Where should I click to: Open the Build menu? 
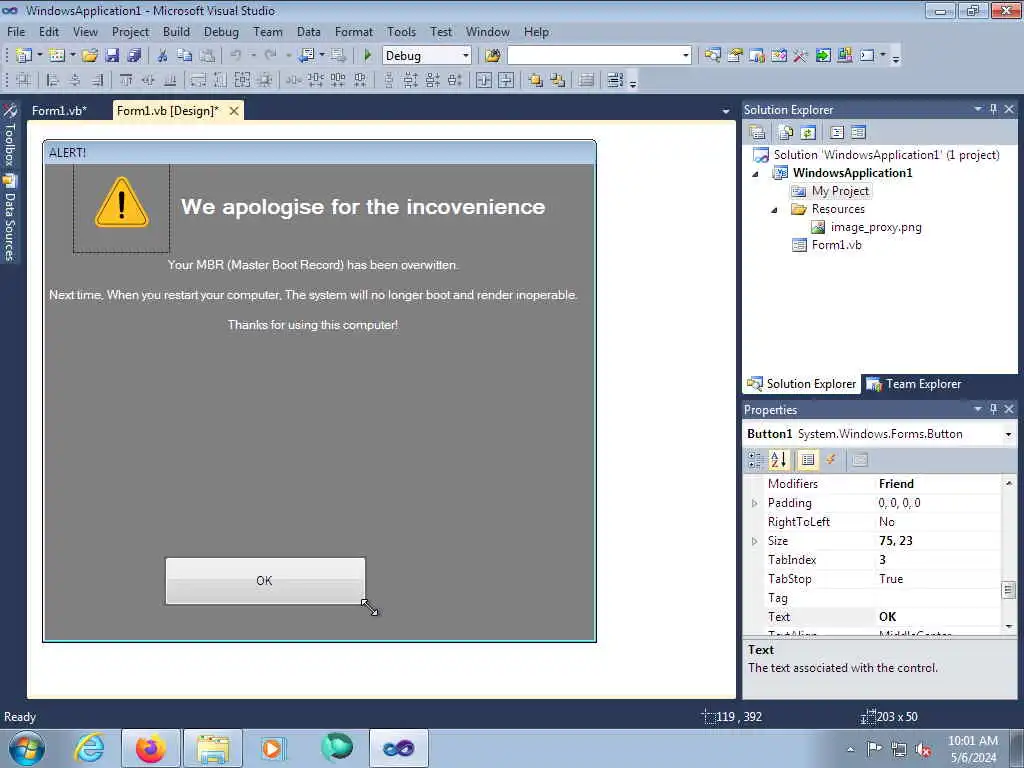click(x=176, y=31)
